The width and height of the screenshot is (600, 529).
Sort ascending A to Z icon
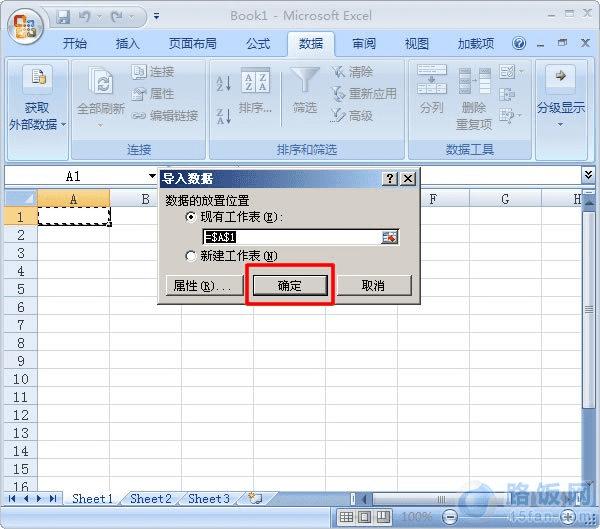click(224, 83)
